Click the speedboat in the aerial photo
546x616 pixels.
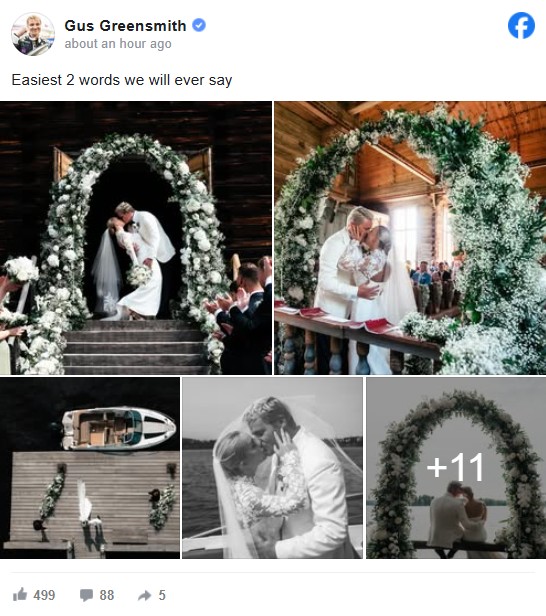118,428
